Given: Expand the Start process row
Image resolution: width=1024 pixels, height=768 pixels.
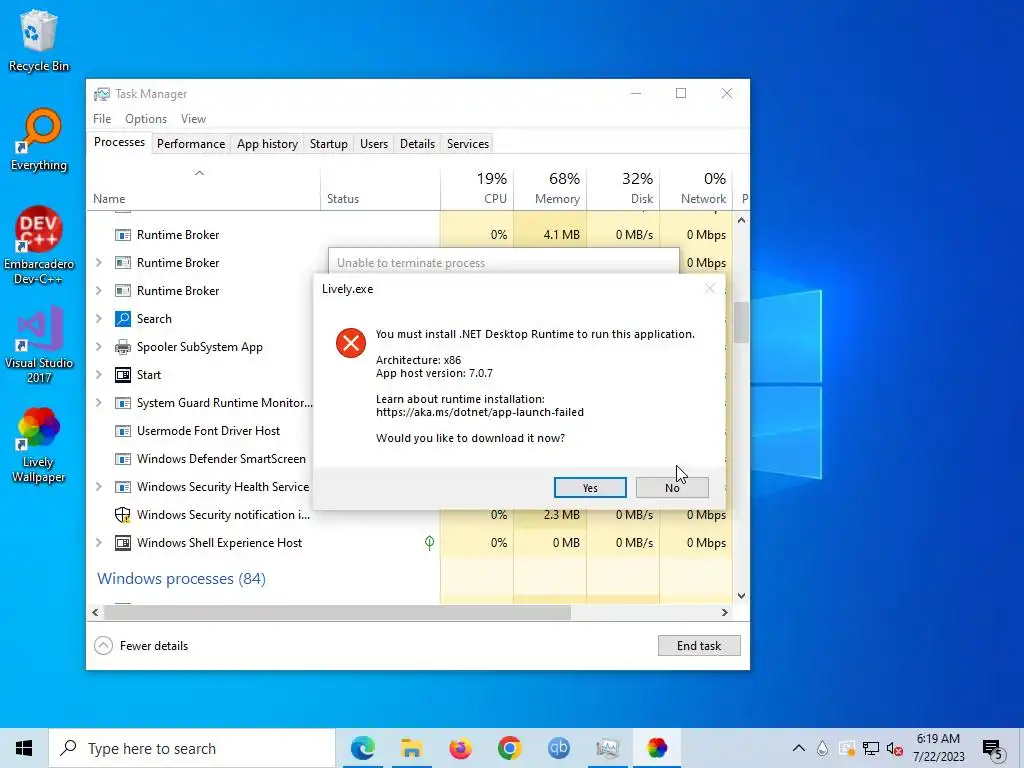Looking at the screenshot, I should 99,375.
